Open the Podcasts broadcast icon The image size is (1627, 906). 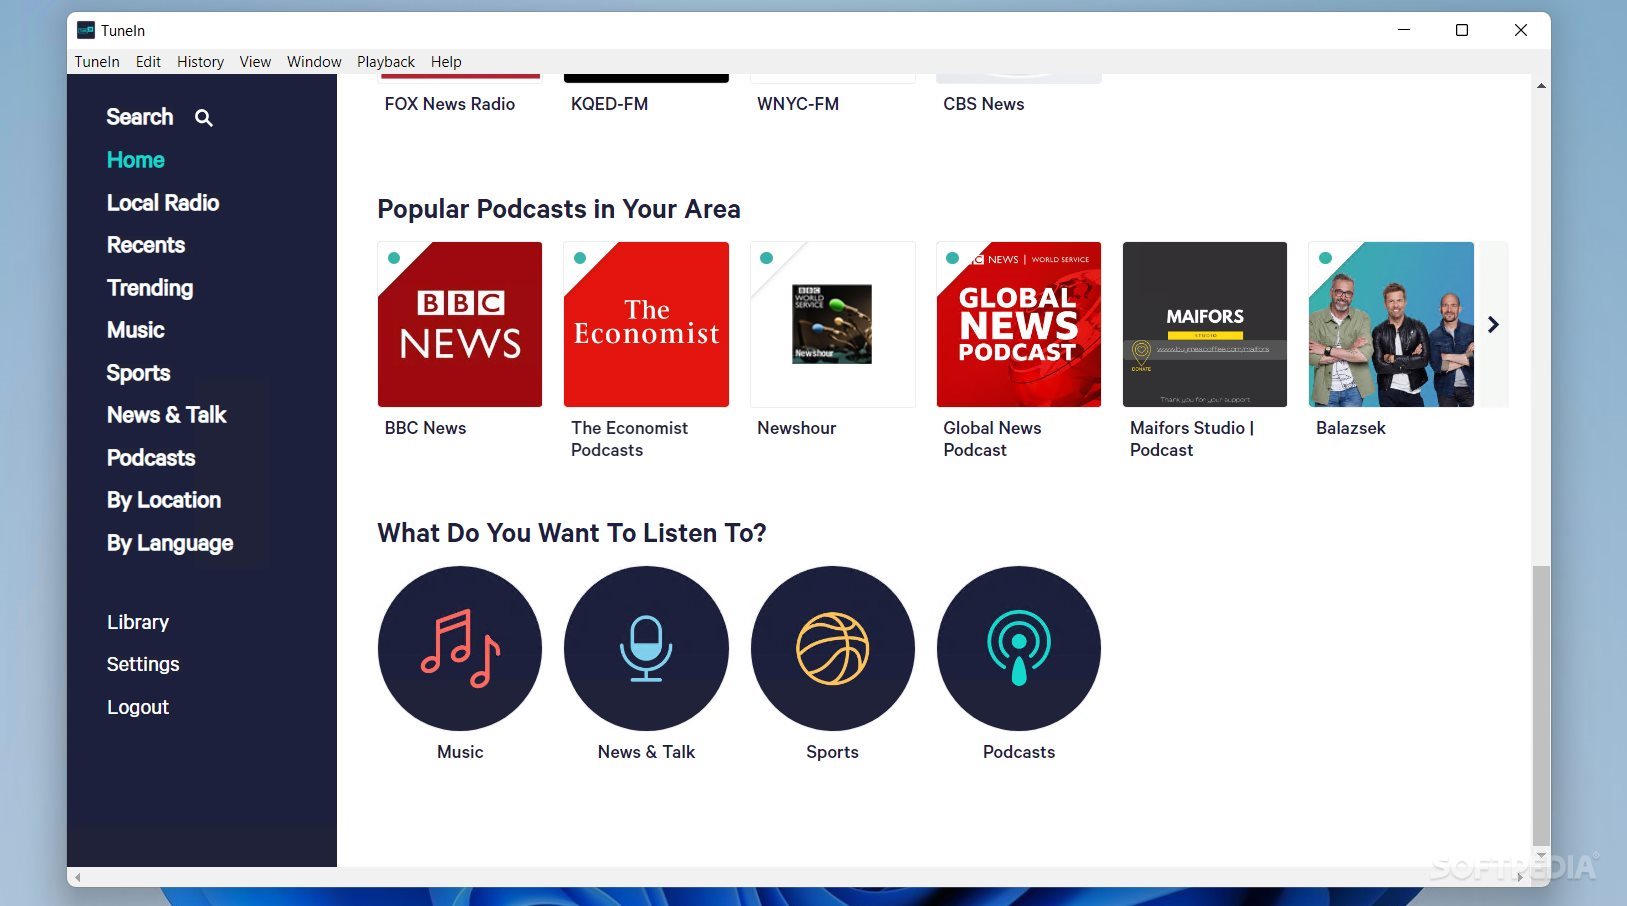(x=1019, y=648)
